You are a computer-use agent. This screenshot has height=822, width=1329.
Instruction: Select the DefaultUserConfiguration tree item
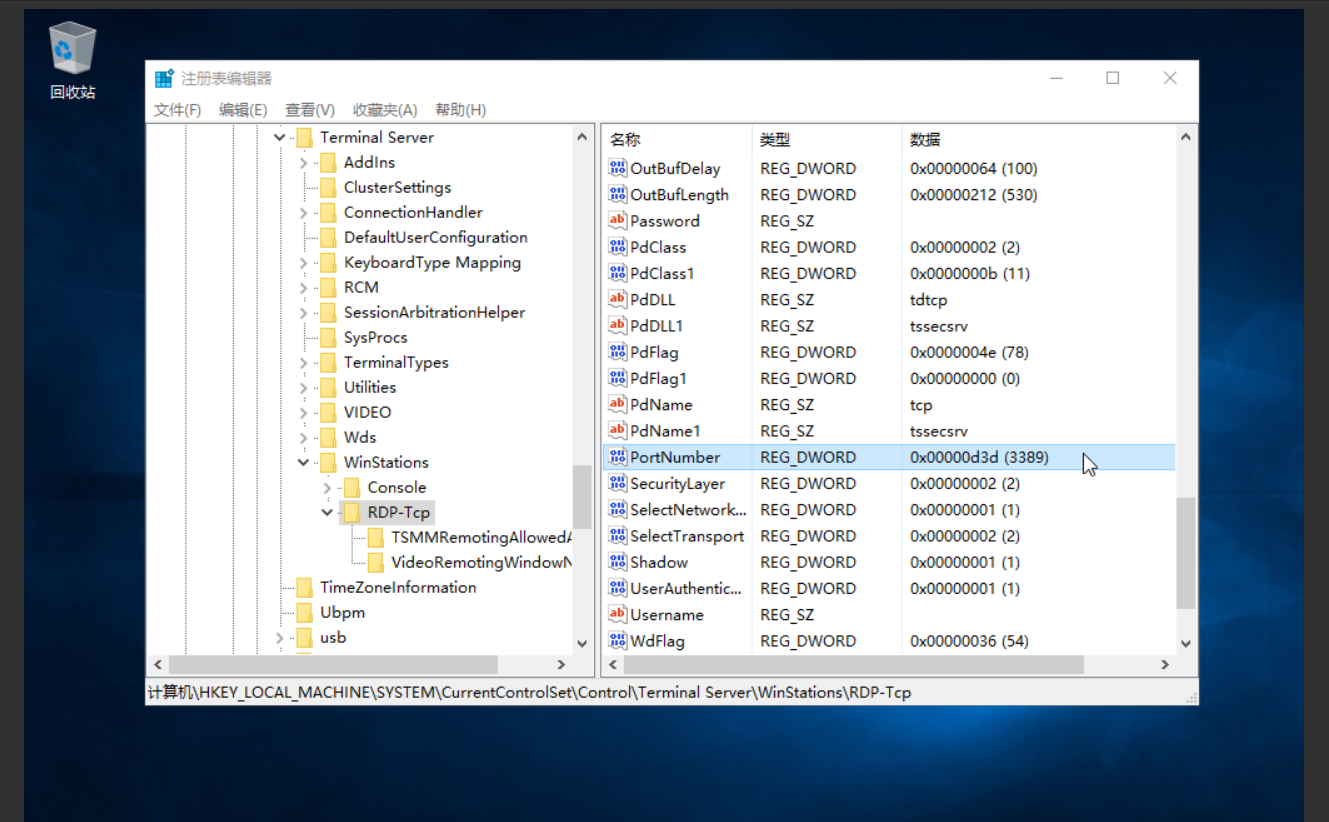[435, 237]
